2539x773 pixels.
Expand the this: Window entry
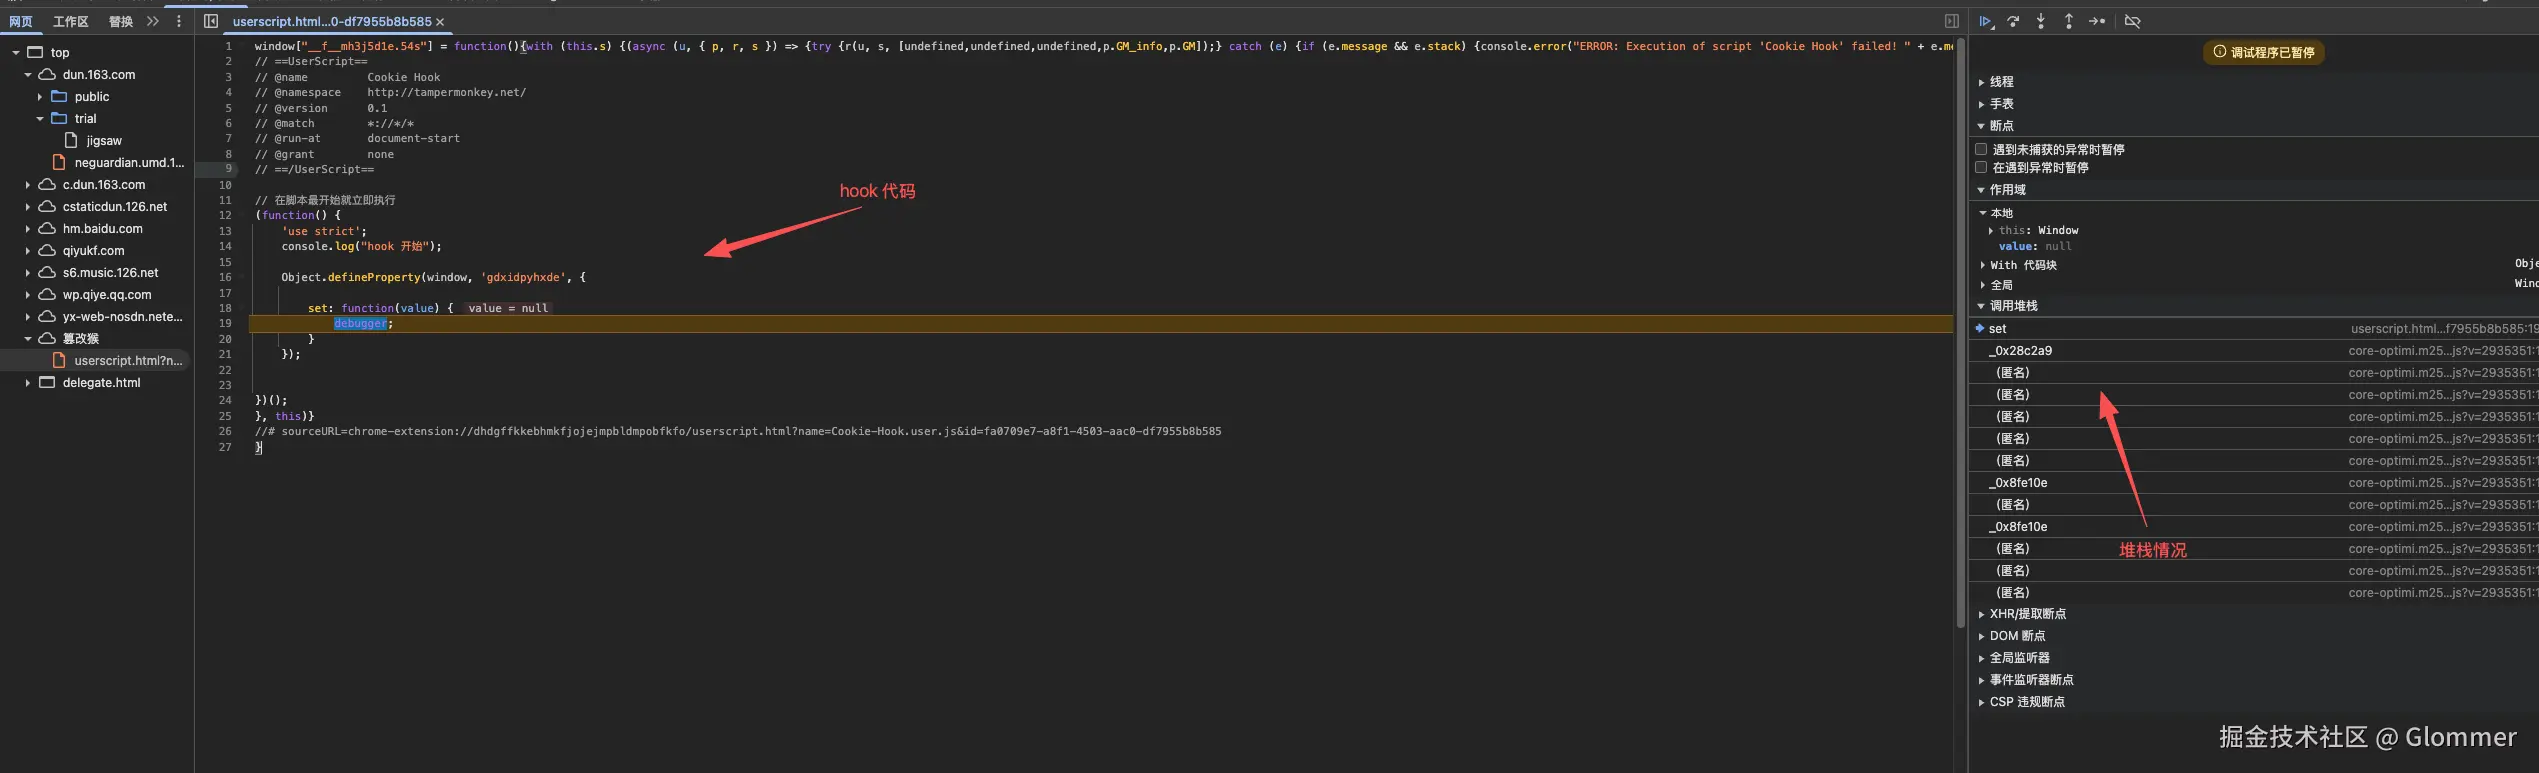(x=1991, y=230)
